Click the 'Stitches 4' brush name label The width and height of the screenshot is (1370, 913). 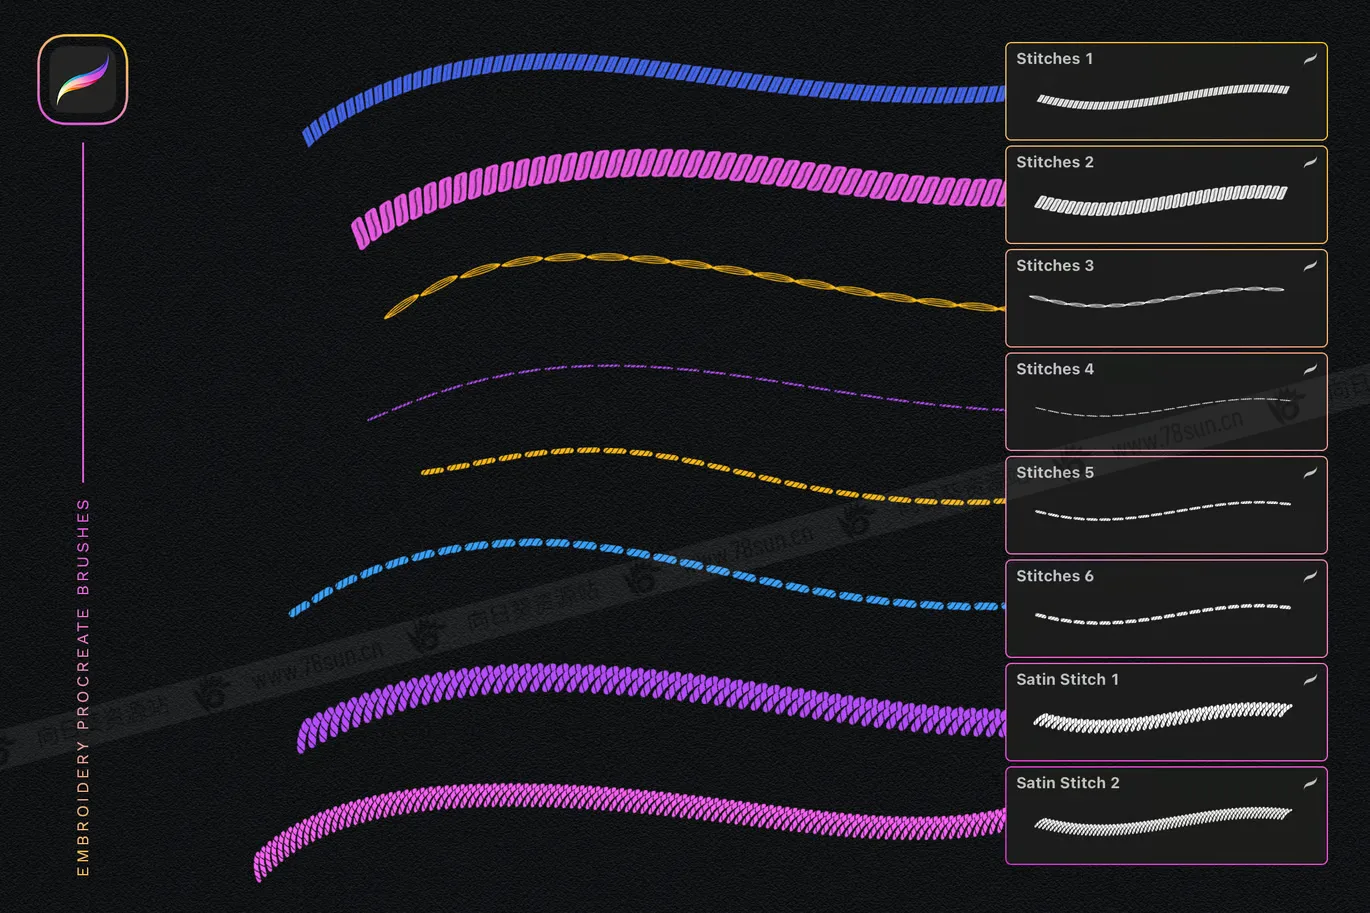1054,369
